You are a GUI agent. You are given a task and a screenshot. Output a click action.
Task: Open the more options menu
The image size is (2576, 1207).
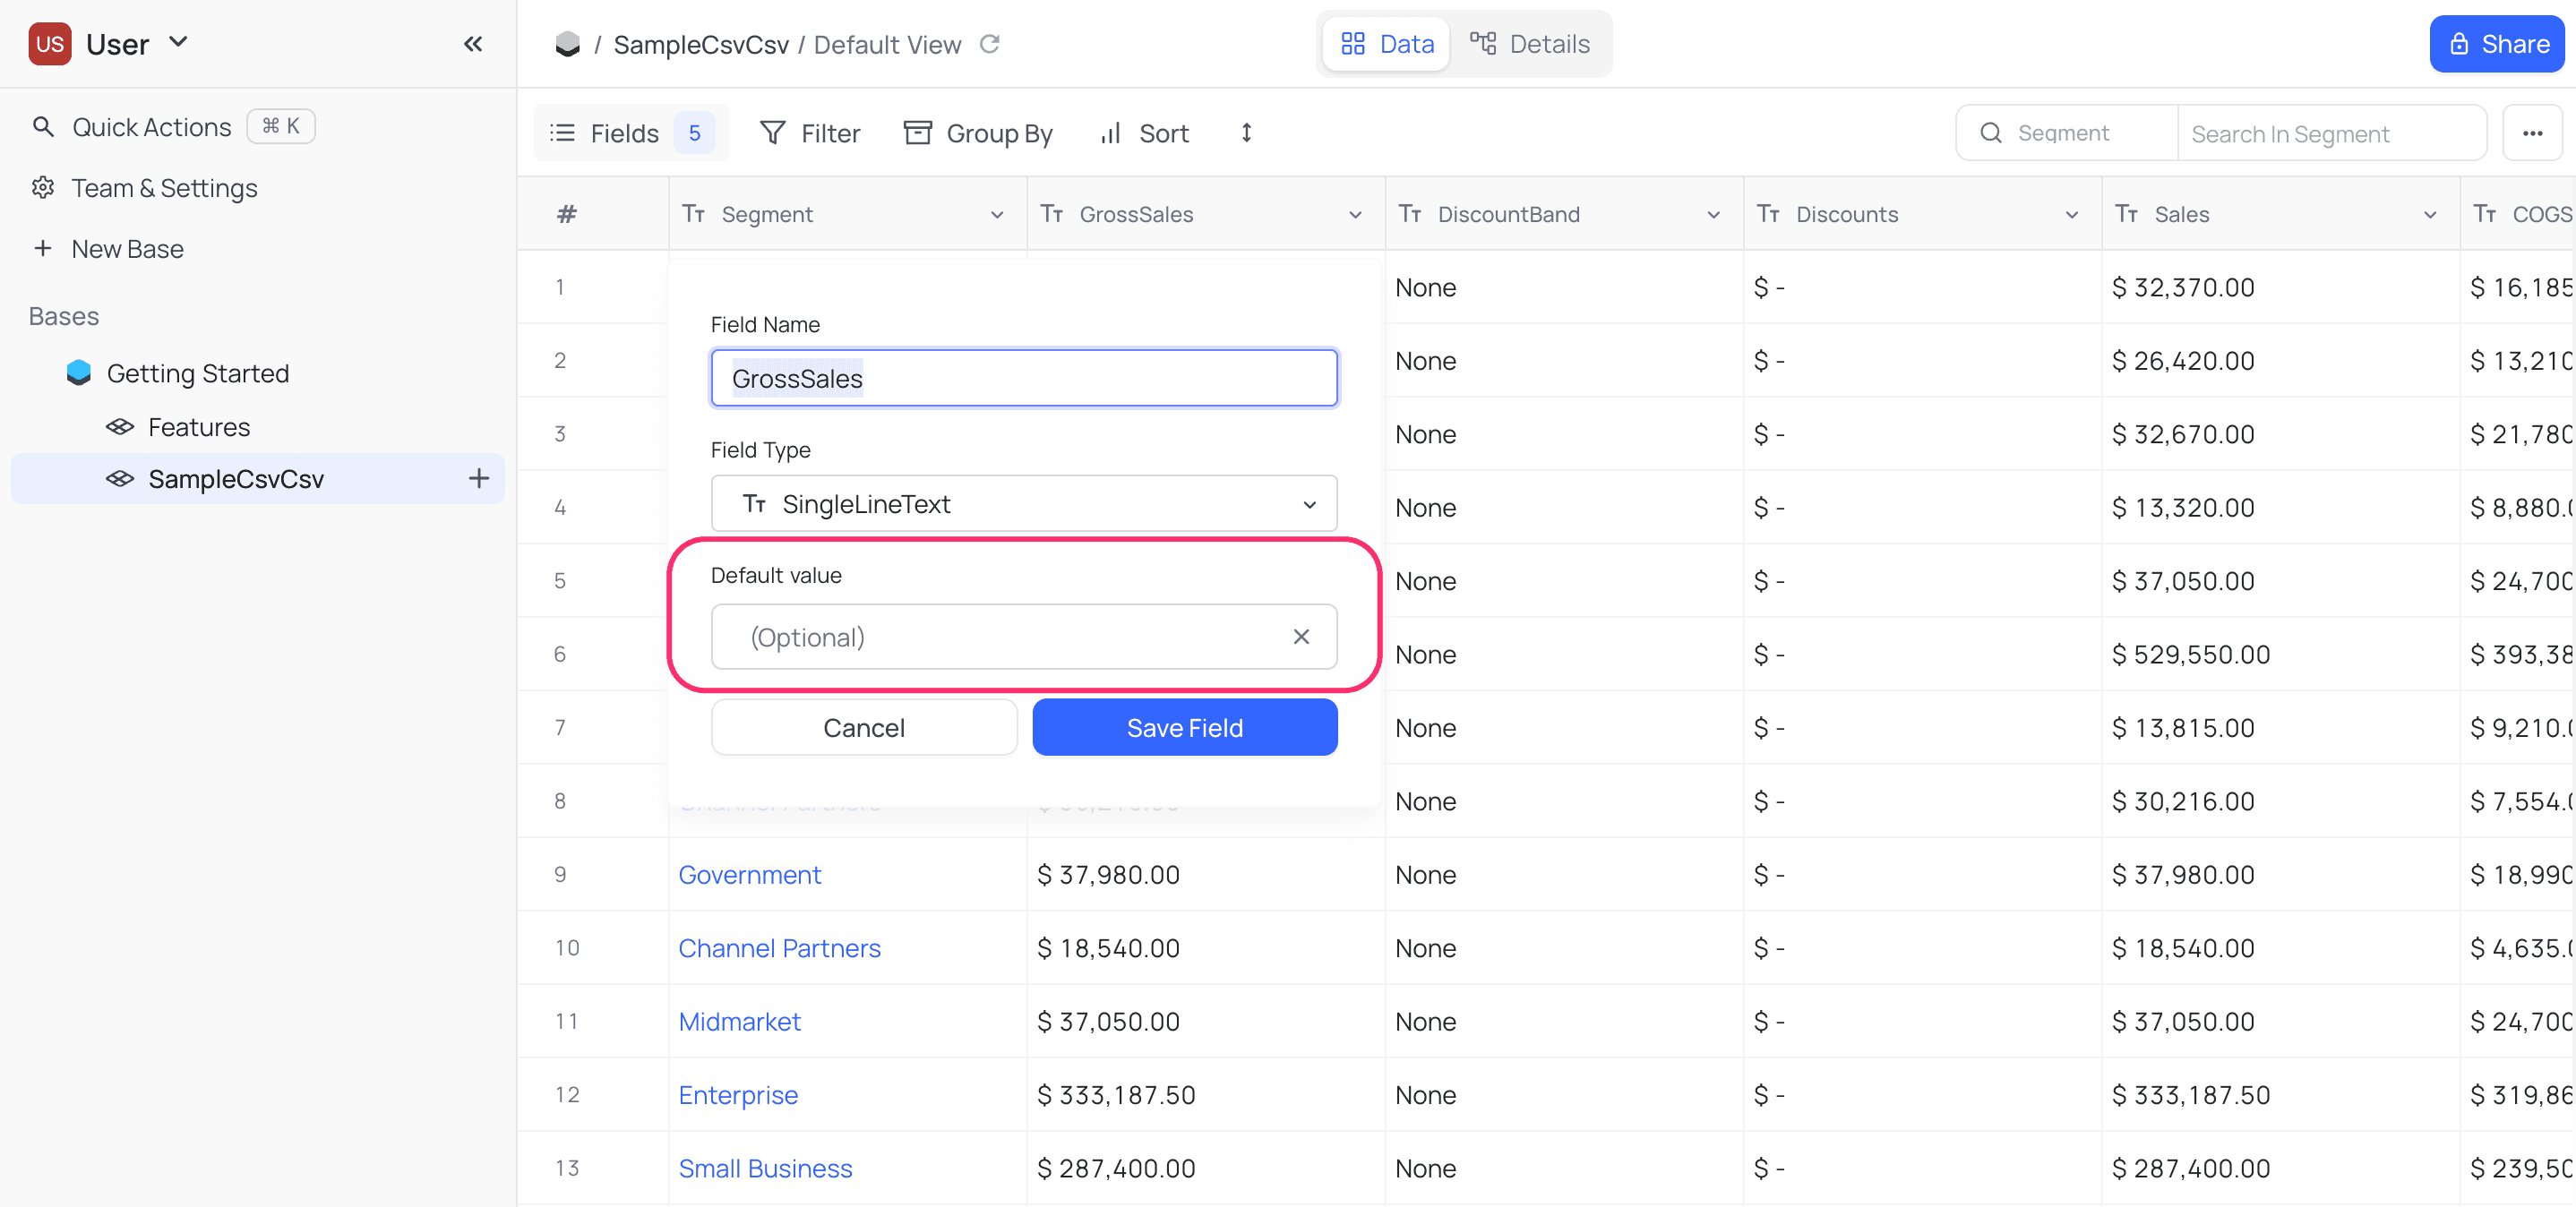click(2533, 132)
